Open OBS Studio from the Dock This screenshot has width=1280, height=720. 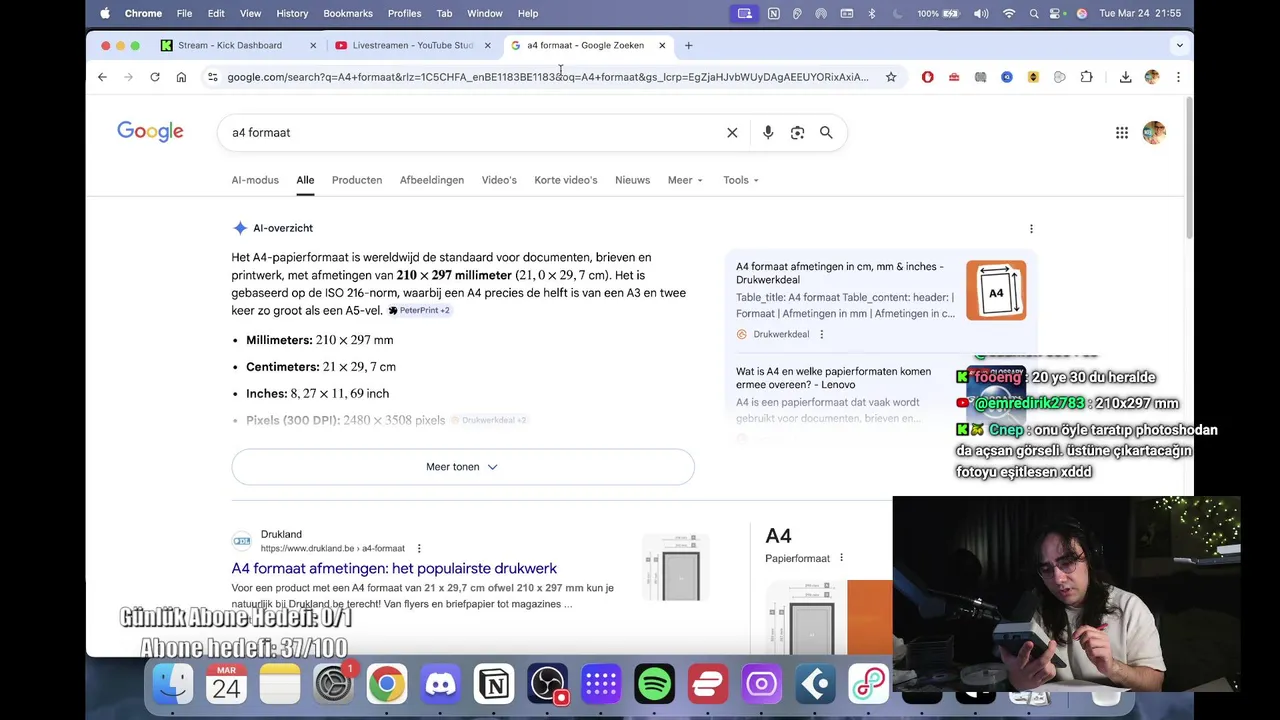548,684
